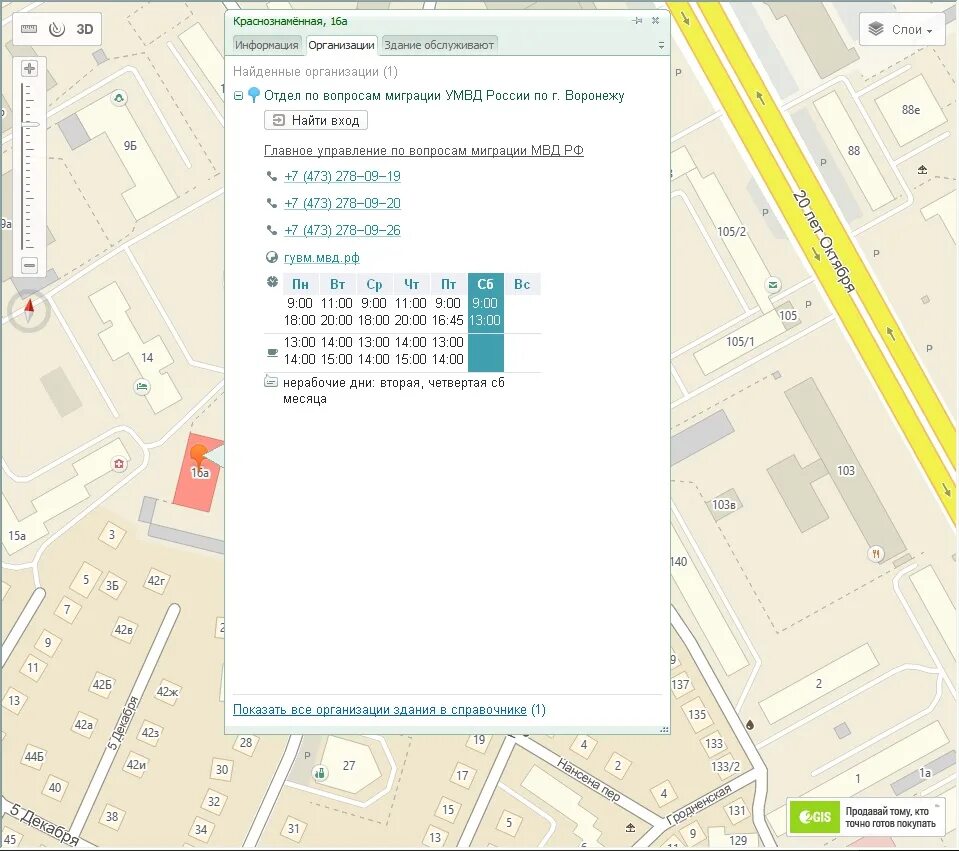The image size is (959, 851).
Task: Click the orange marker on building 16а
Action: [x=198, y=456]
